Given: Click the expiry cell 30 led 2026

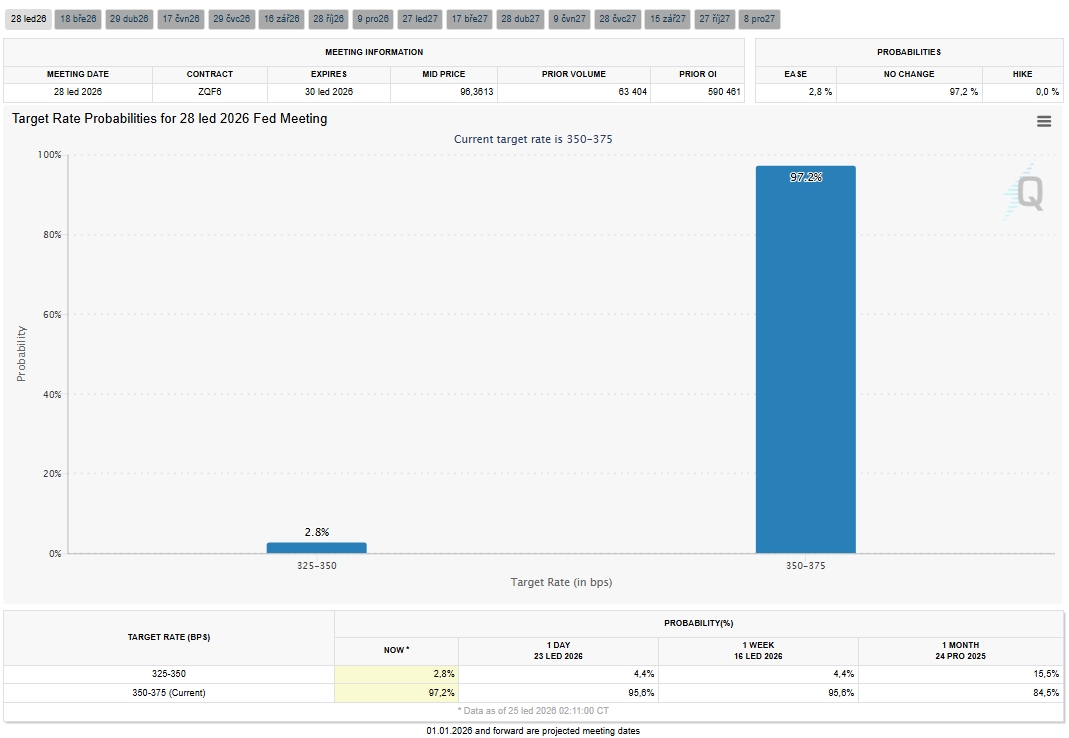Looking at the screenshot, I should pyautogui.click(x=329, y=92).
